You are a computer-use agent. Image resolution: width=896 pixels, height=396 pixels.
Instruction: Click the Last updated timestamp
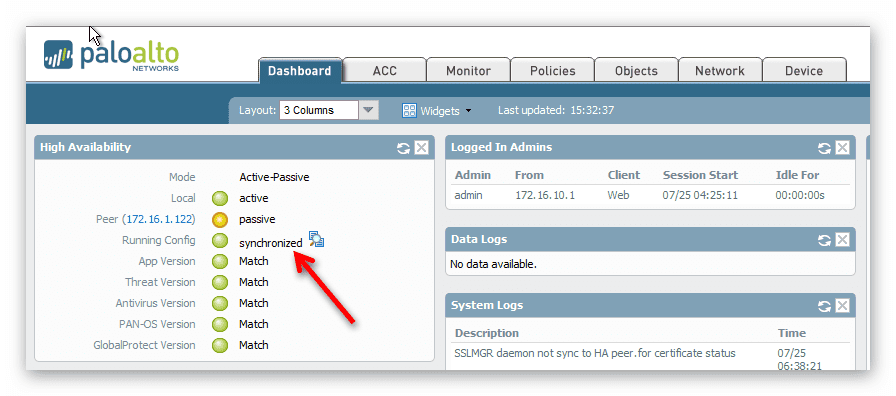556,110
